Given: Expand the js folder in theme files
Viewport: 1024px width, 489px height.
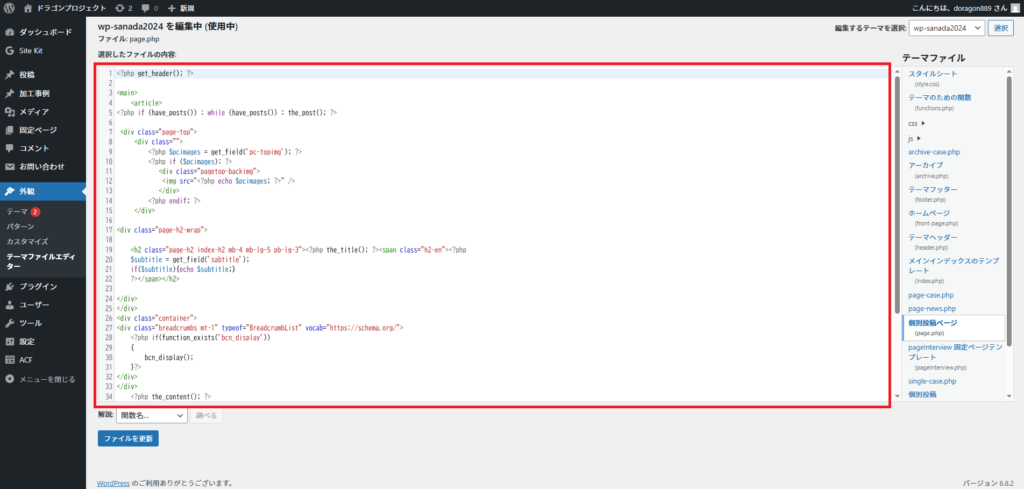Looking at the screenshot, I should point(914,137).
